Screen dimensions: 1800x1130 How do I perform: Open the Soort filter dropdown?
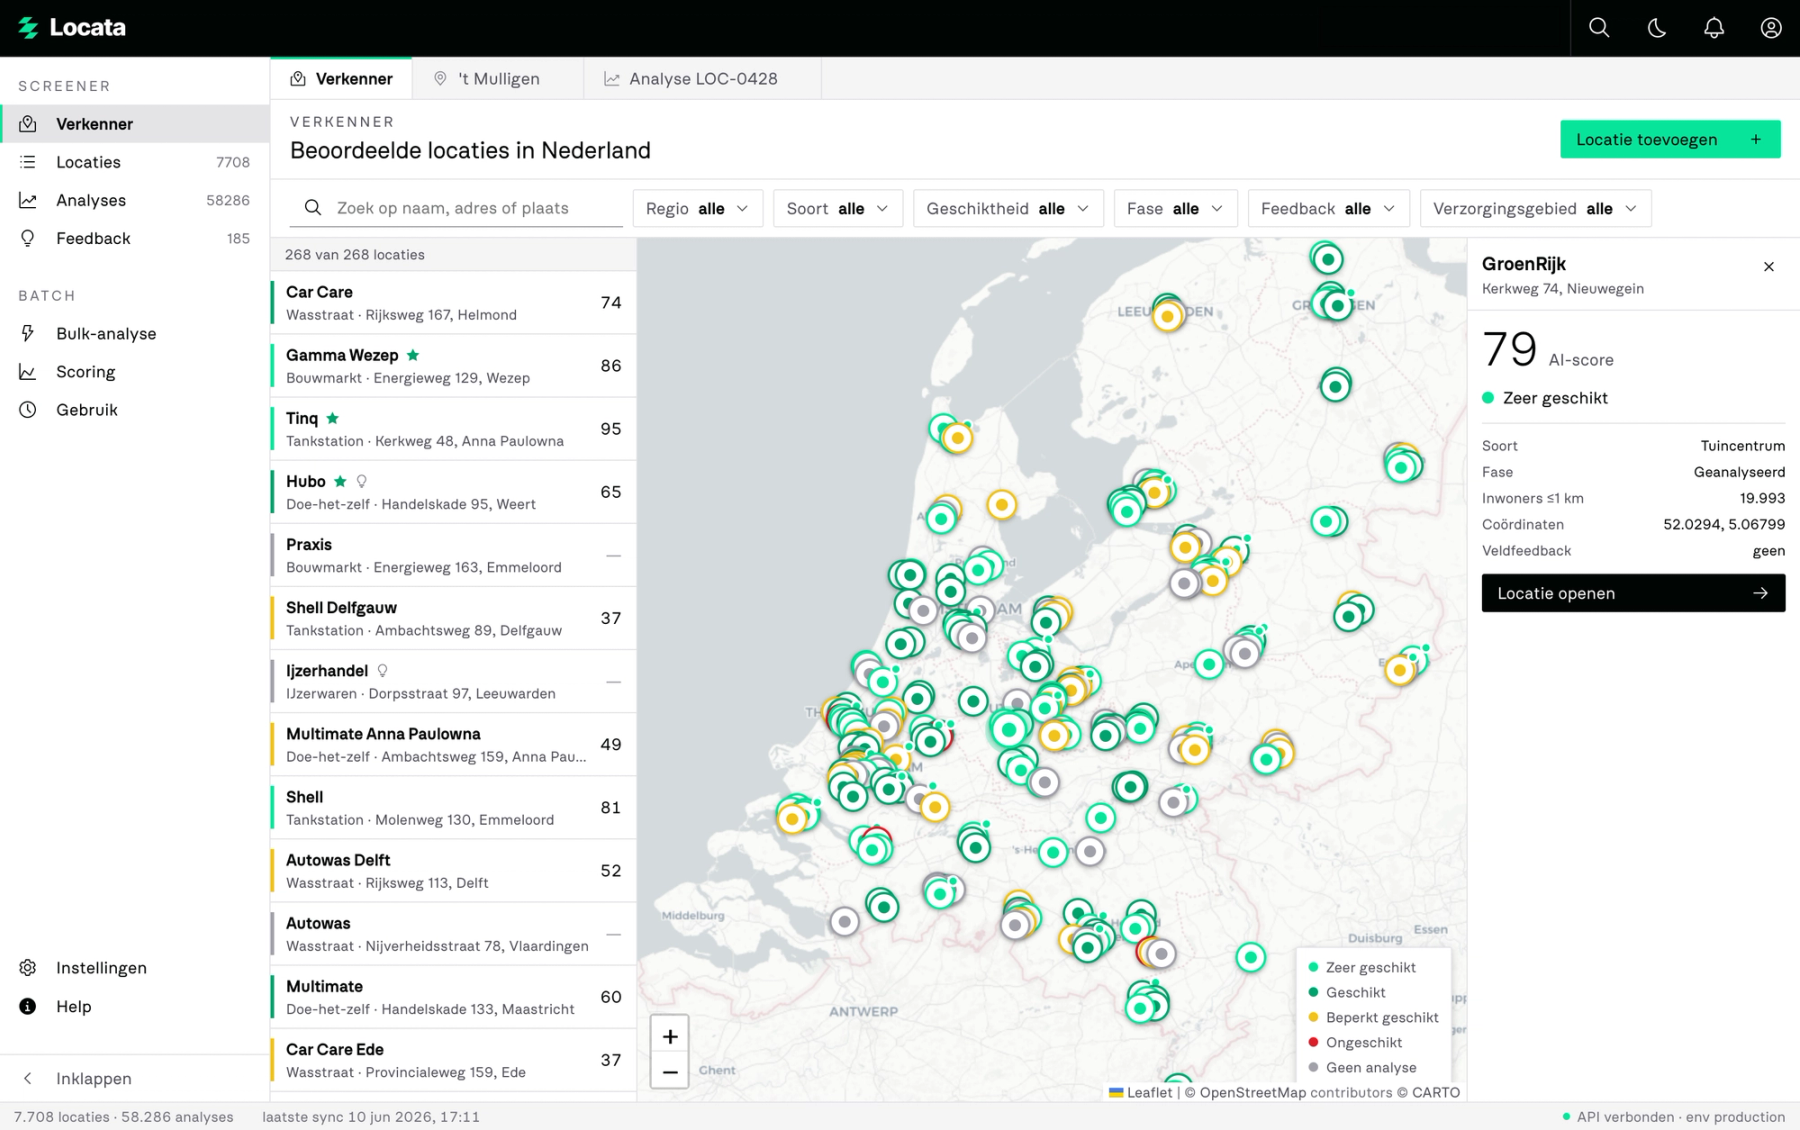click(838, 208)
